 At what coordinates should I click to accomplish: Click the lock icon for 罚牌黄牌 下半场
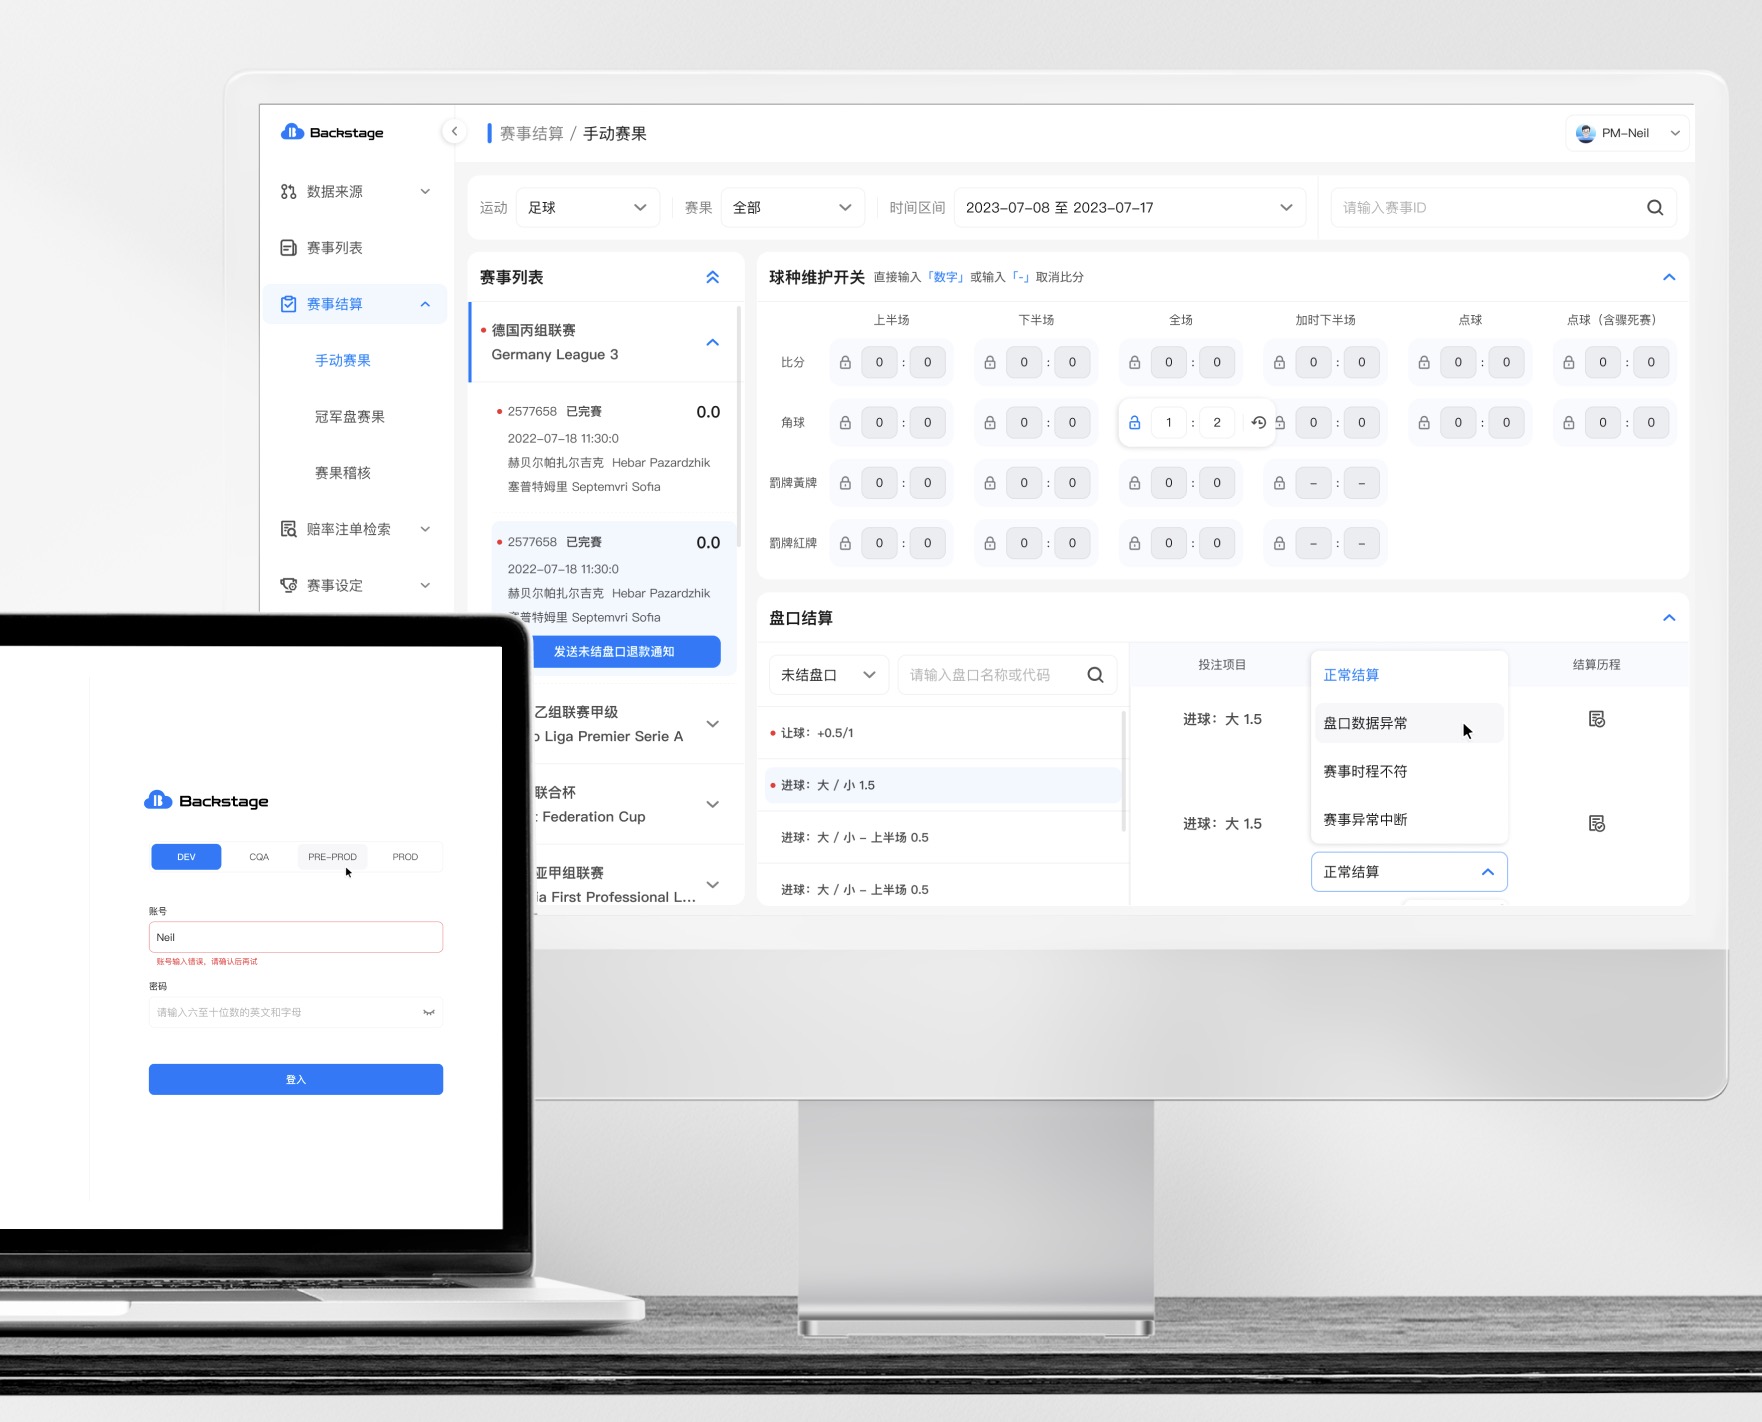click(990, 483)
